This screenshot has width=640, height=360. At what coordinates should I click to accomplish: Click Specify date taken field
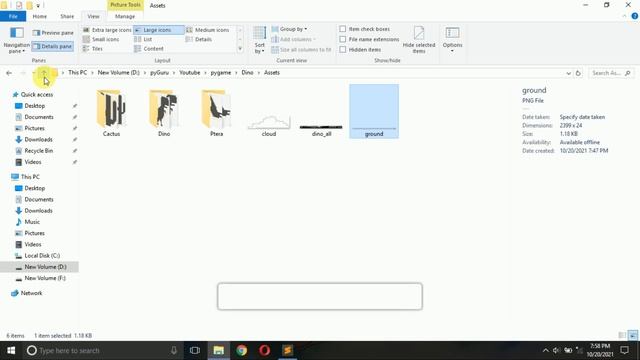tap(582, 117)
